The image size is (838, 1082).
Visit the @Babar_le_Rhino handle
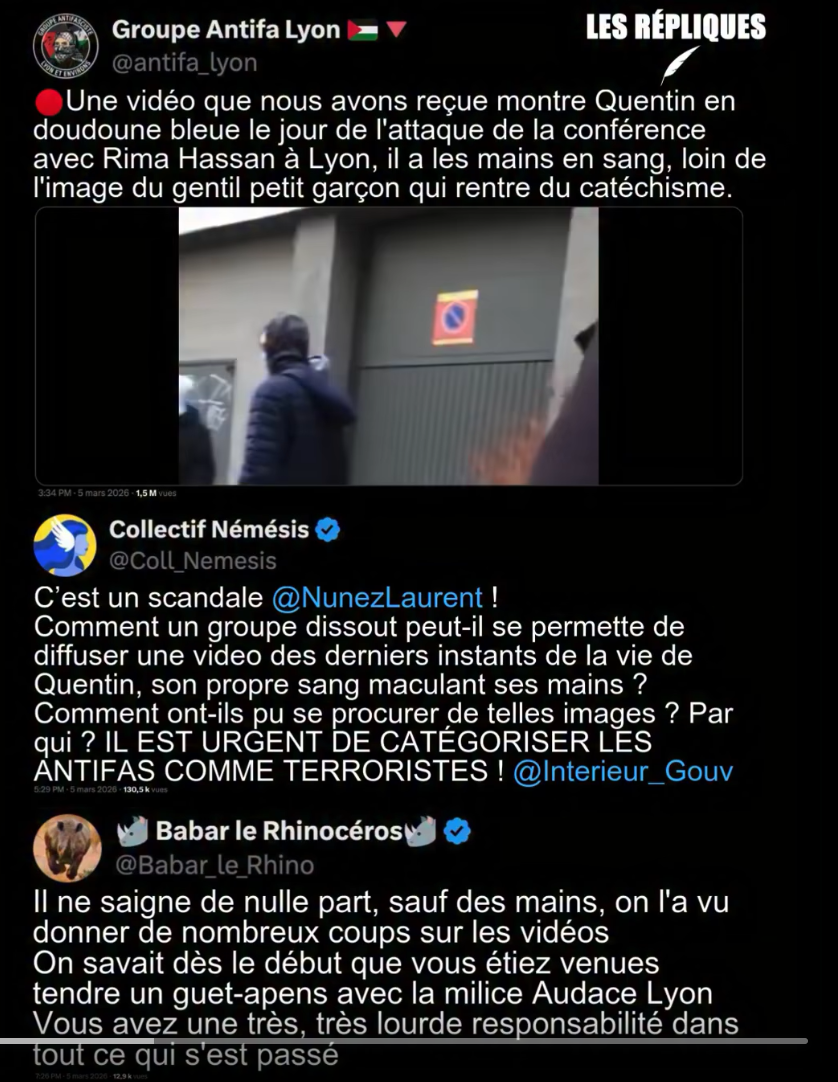pyautogui.click(x=214, y=865)
